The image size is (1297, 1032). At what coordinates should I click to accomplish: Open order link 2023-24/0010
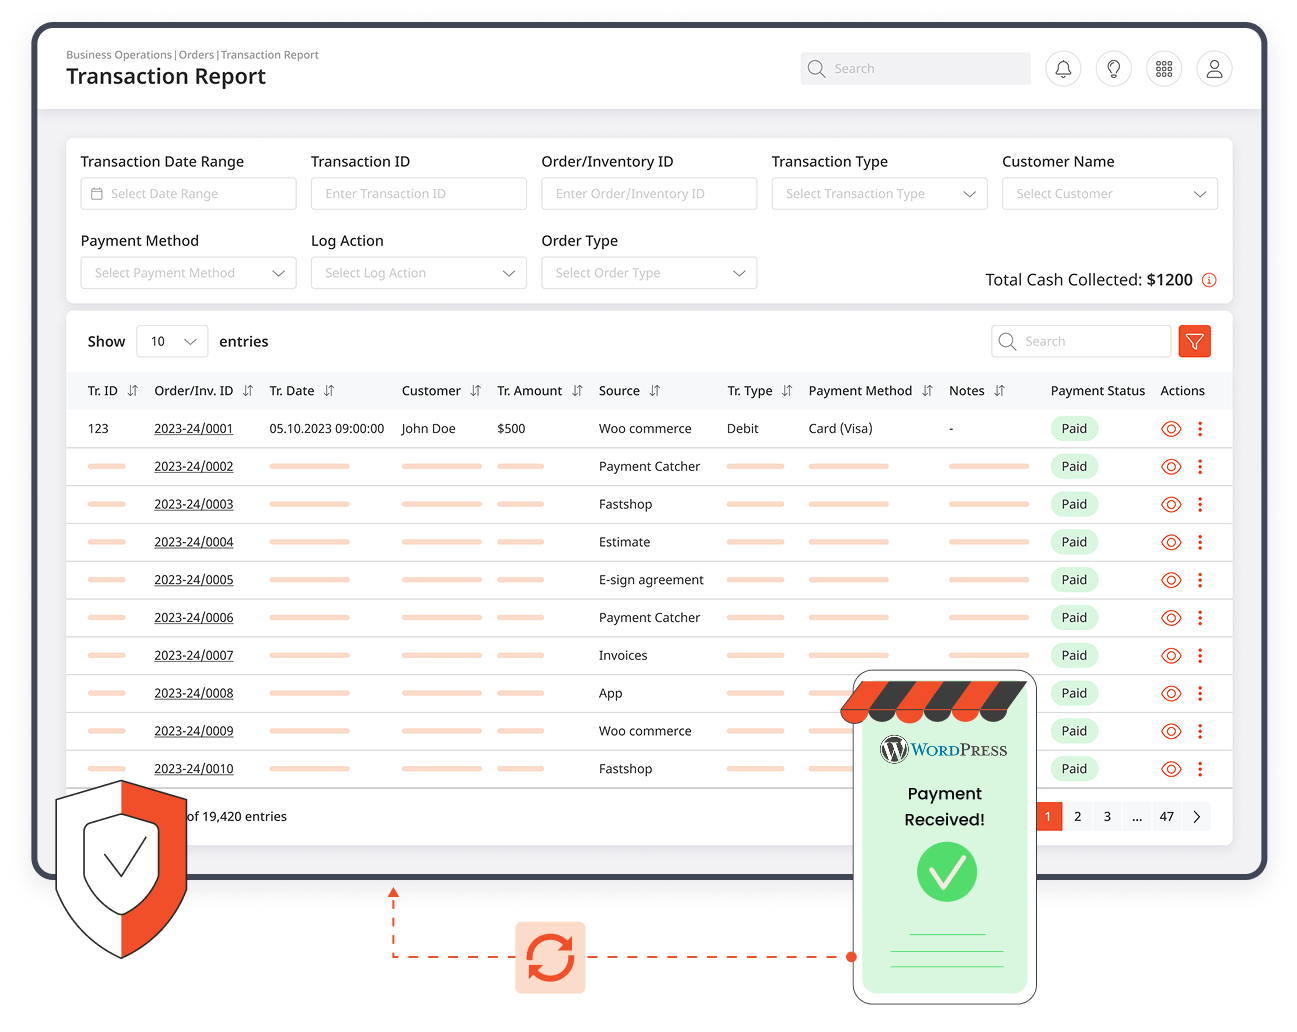click(194, 769)
